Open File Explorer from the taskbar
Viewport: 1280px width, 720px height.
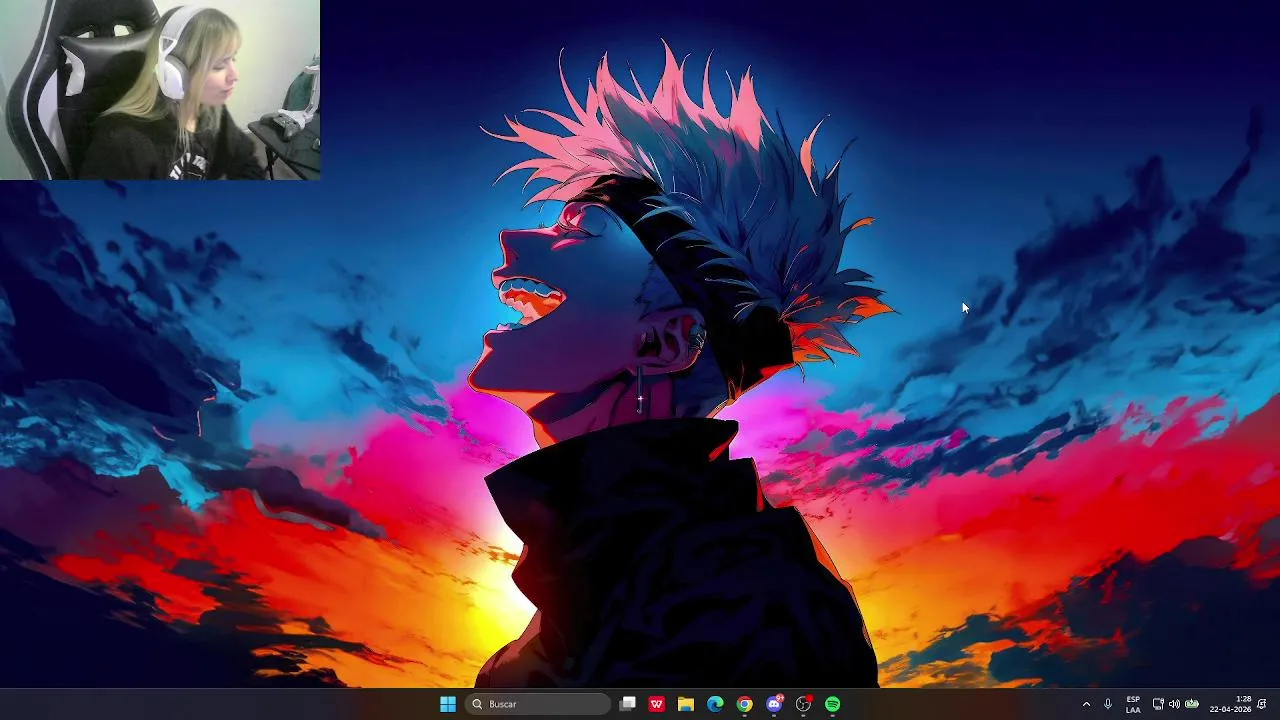coord(686,704)
